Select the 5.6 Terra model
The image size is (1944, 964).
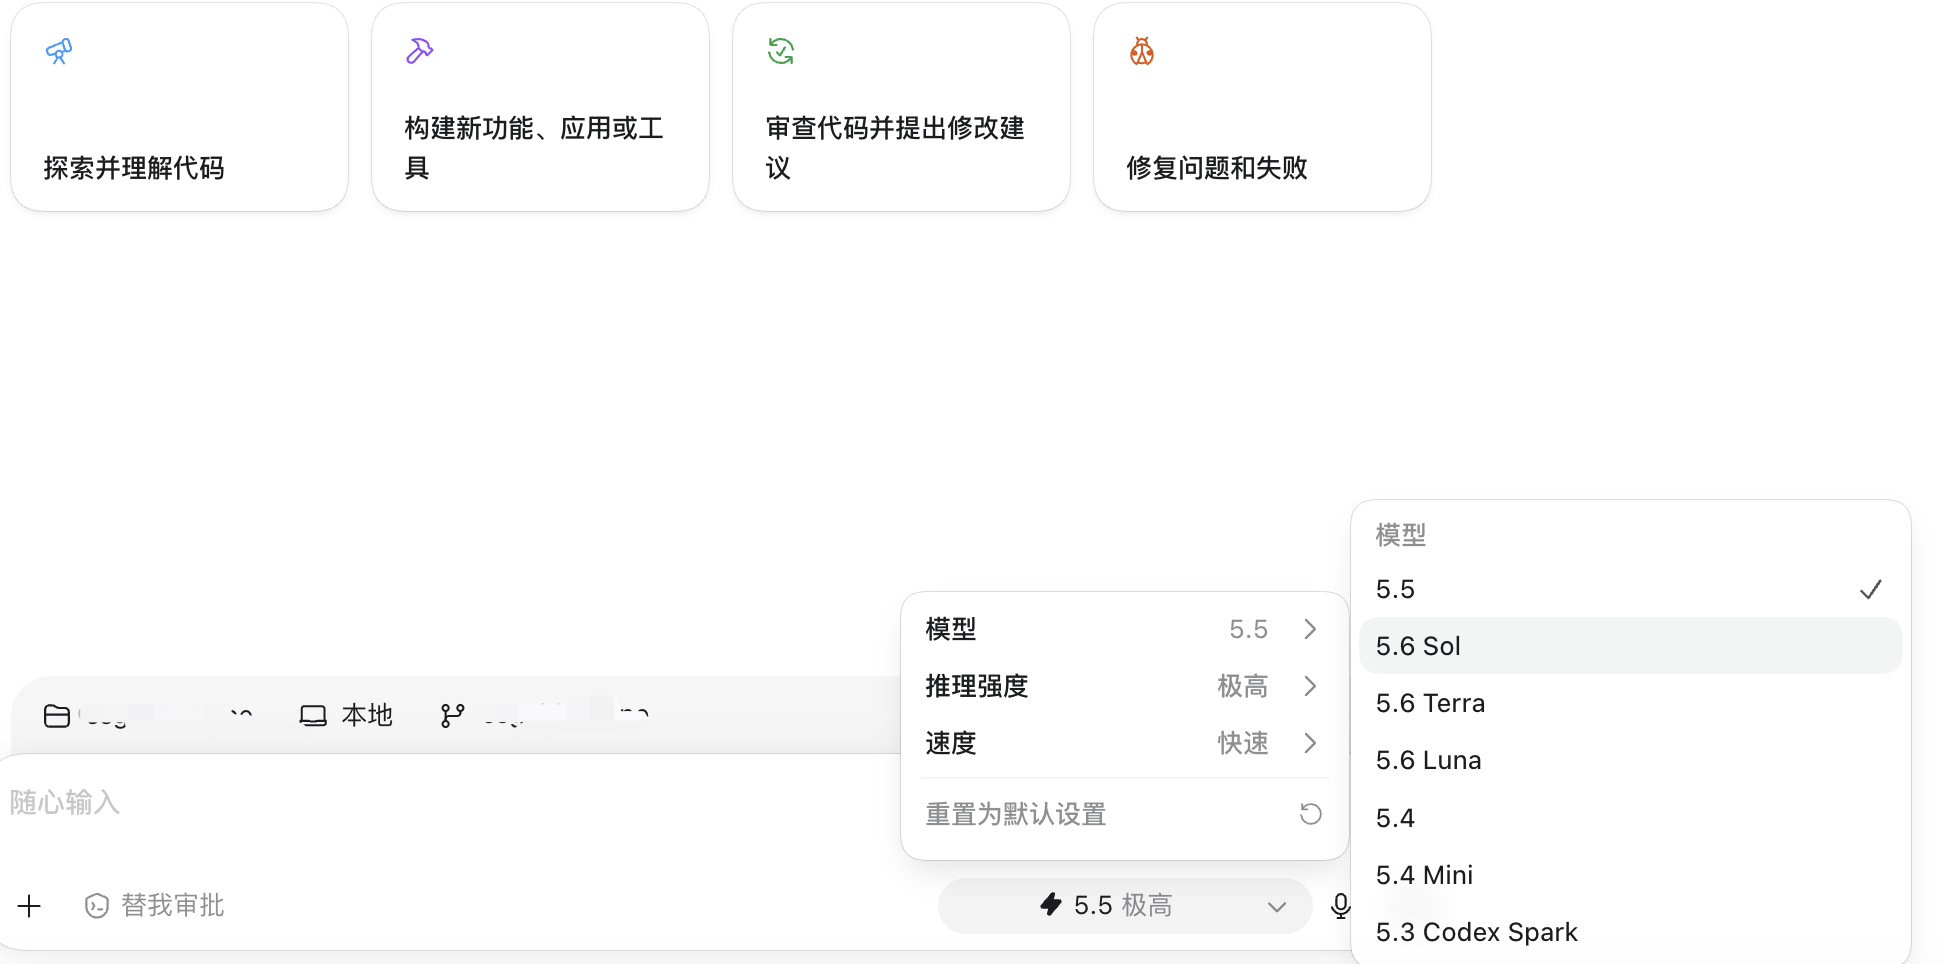pyautogui.click(x=1631, y=703)
